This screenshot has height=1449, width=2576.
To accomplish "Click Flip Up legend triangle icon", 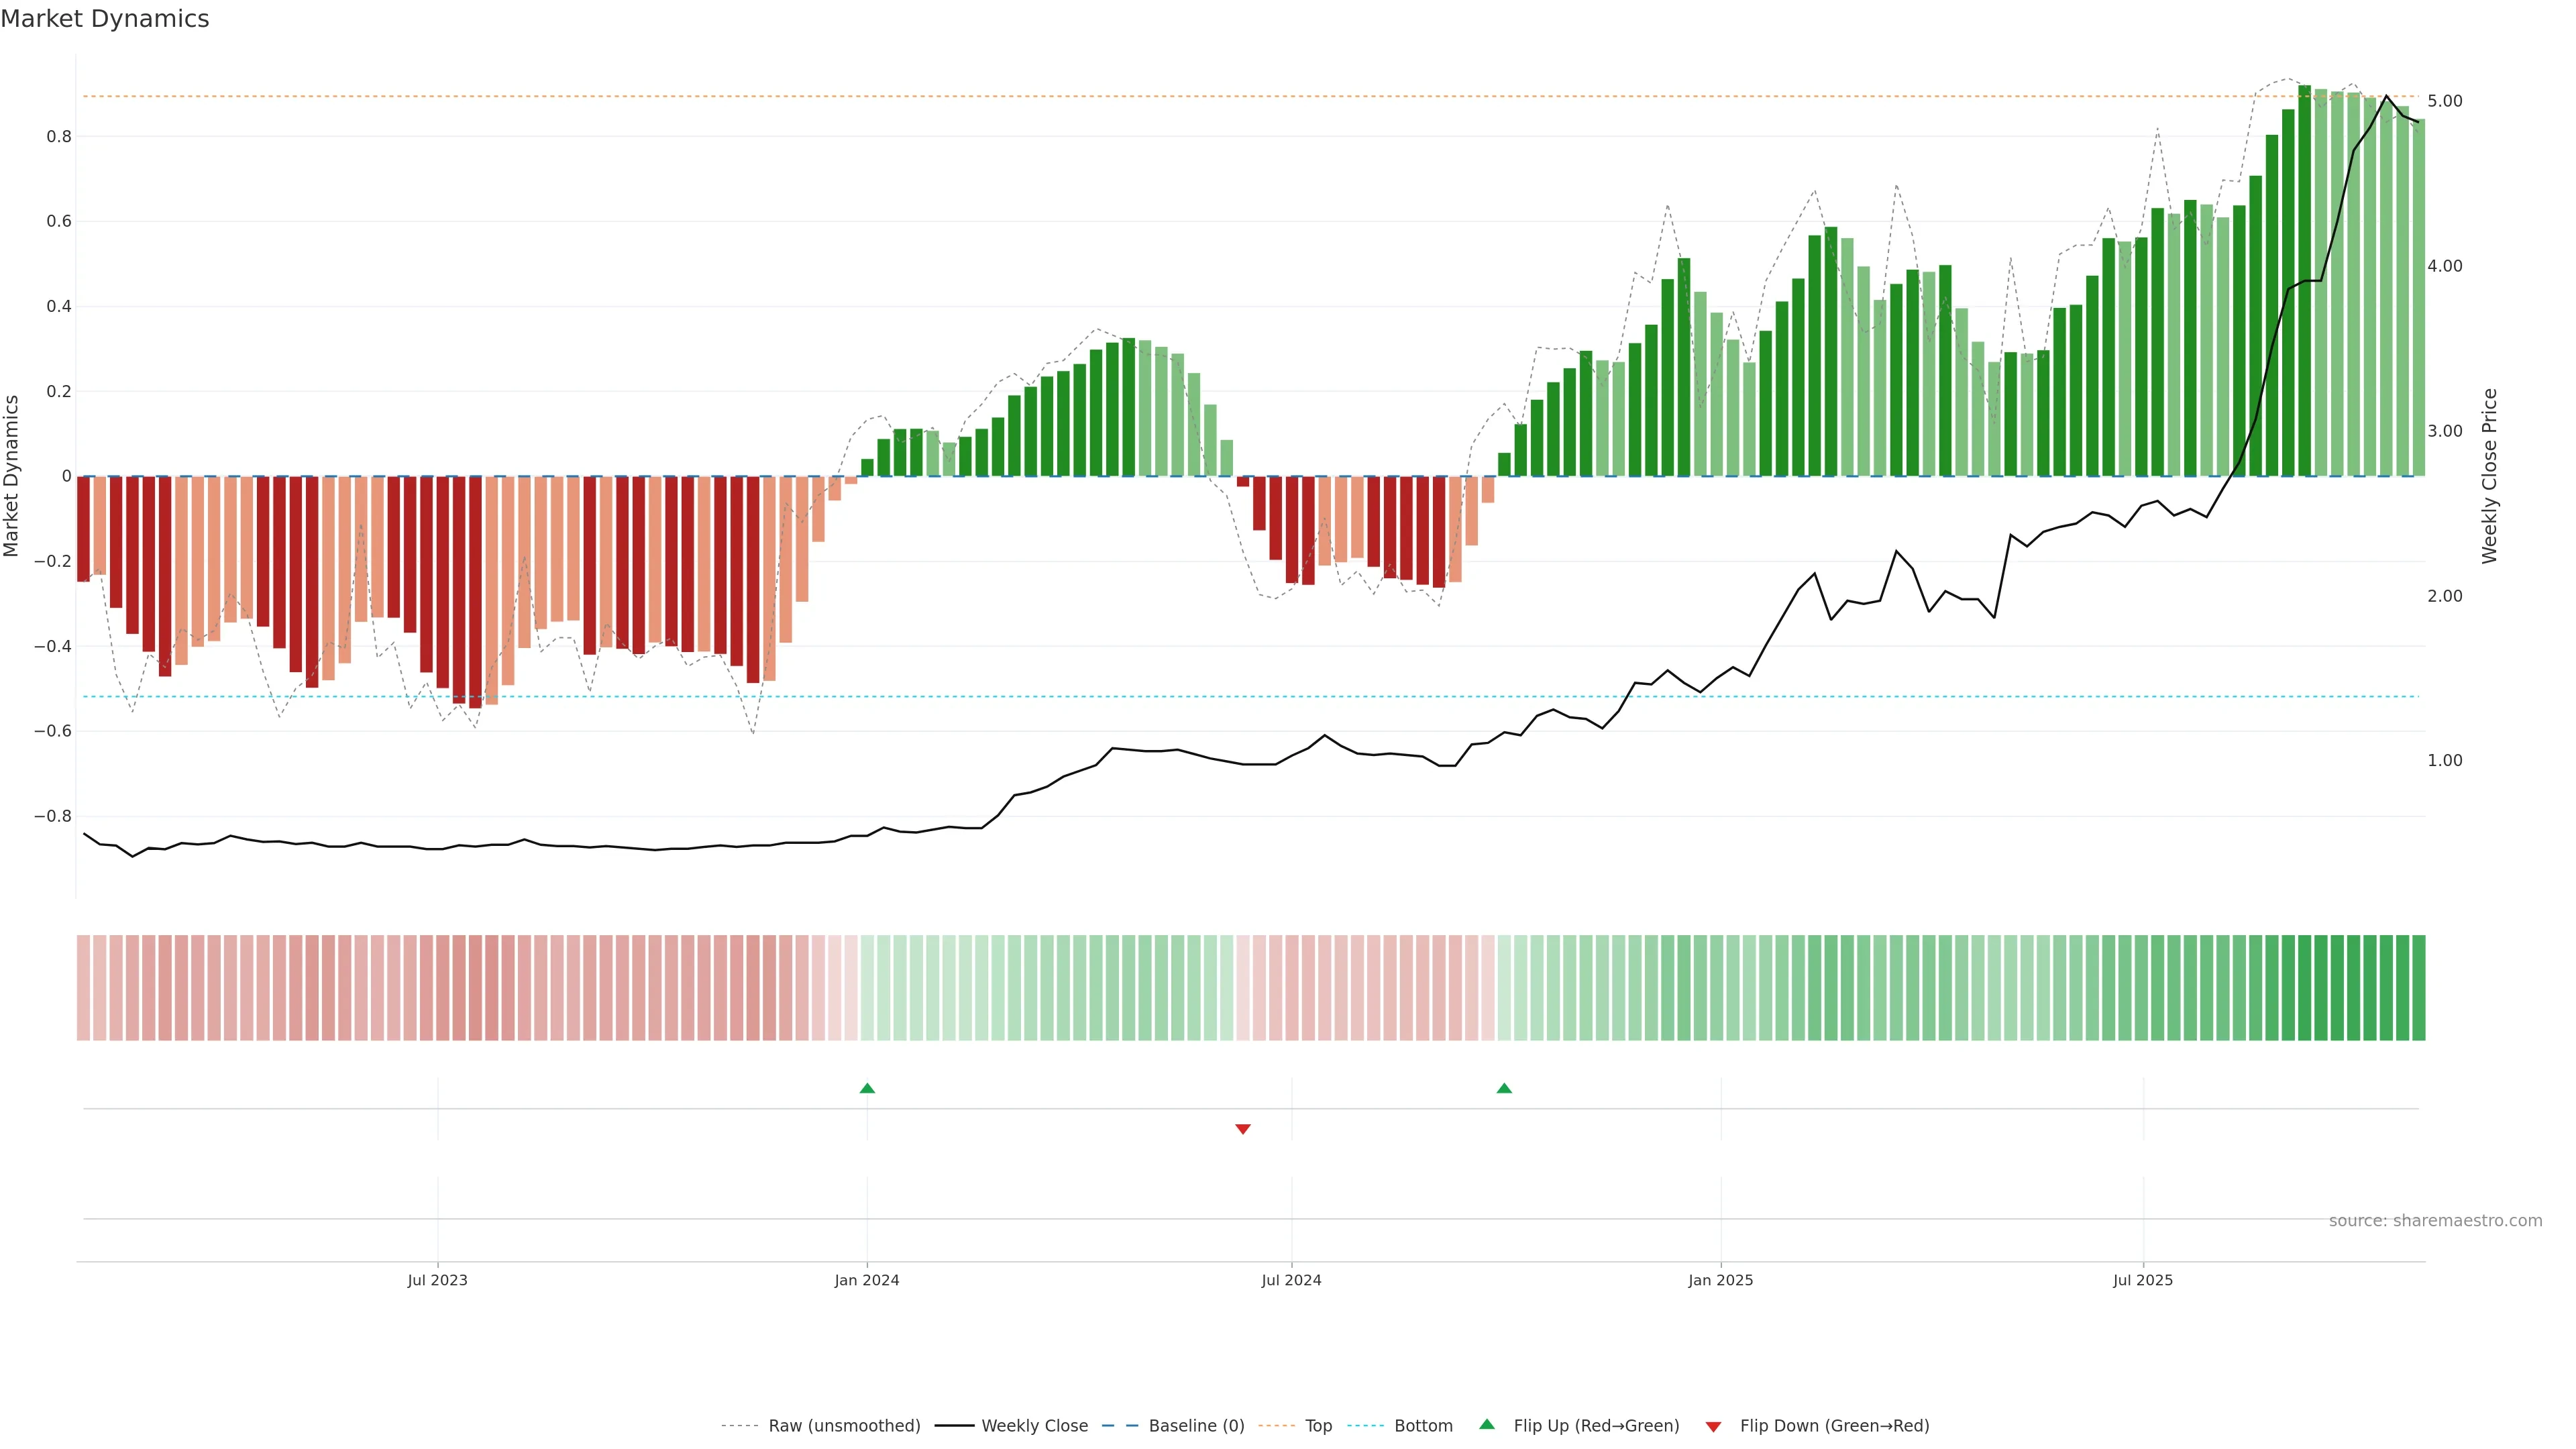I will pyautogui.click(x=1487, y=1424).
